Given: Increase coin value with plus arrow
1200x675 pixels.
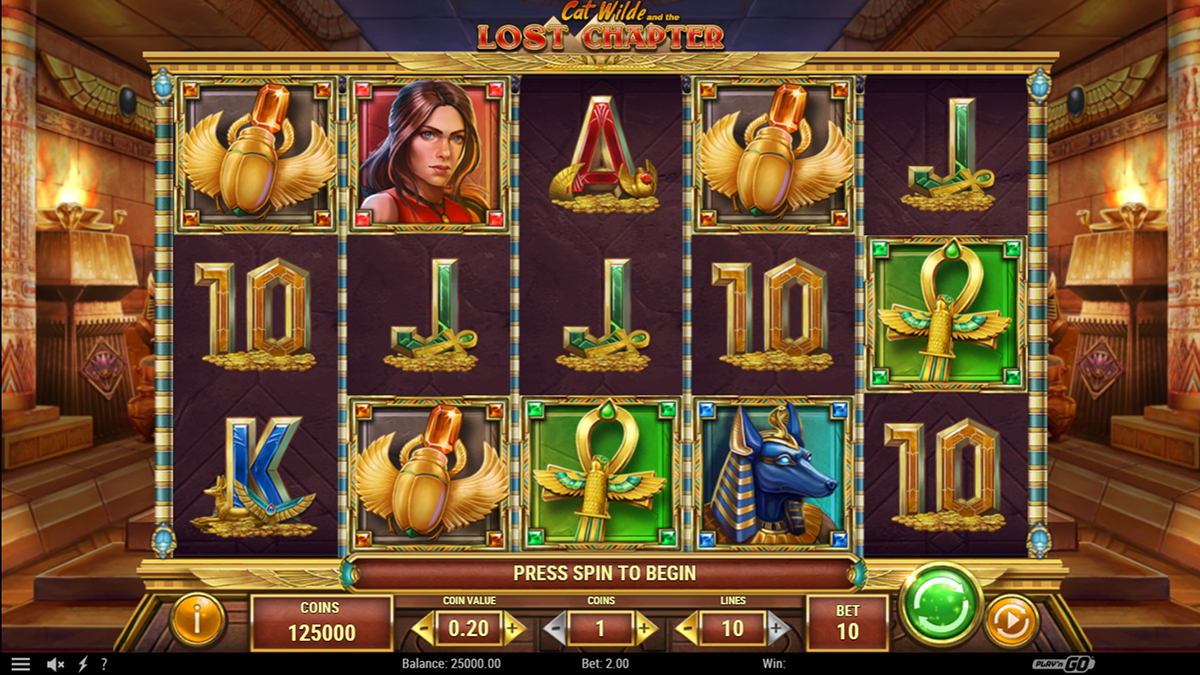Looking at the screenshot, I should (x=514, y=629).
